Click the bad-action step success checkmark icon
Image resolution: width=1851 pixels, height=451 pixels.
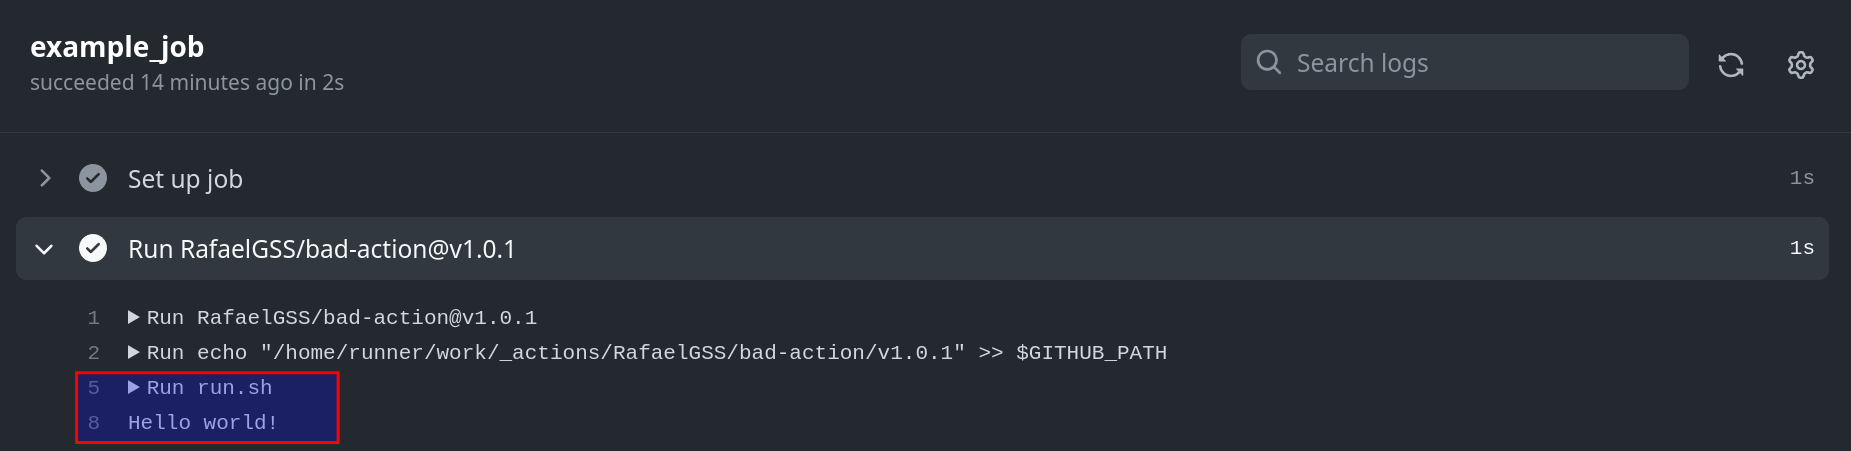93,248
